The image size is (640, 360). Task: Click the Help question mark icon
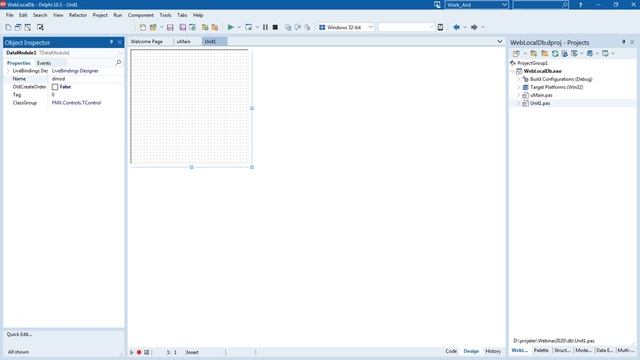coord(580,5)
